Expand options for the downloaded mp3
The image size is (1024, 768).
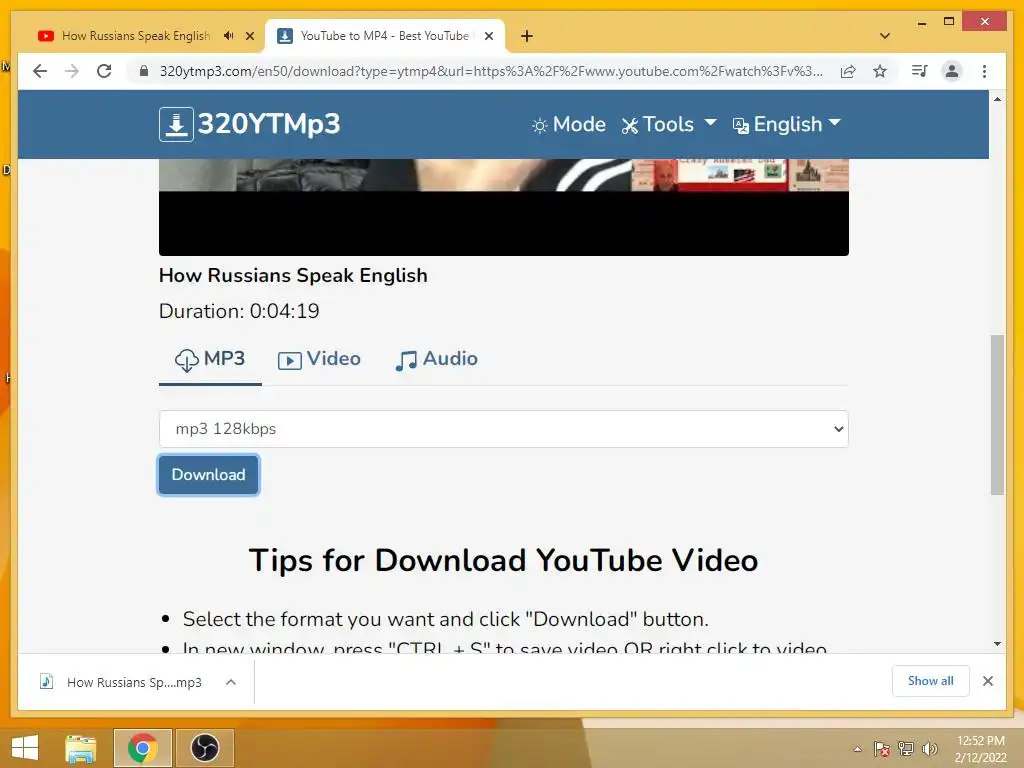point(231,682)
